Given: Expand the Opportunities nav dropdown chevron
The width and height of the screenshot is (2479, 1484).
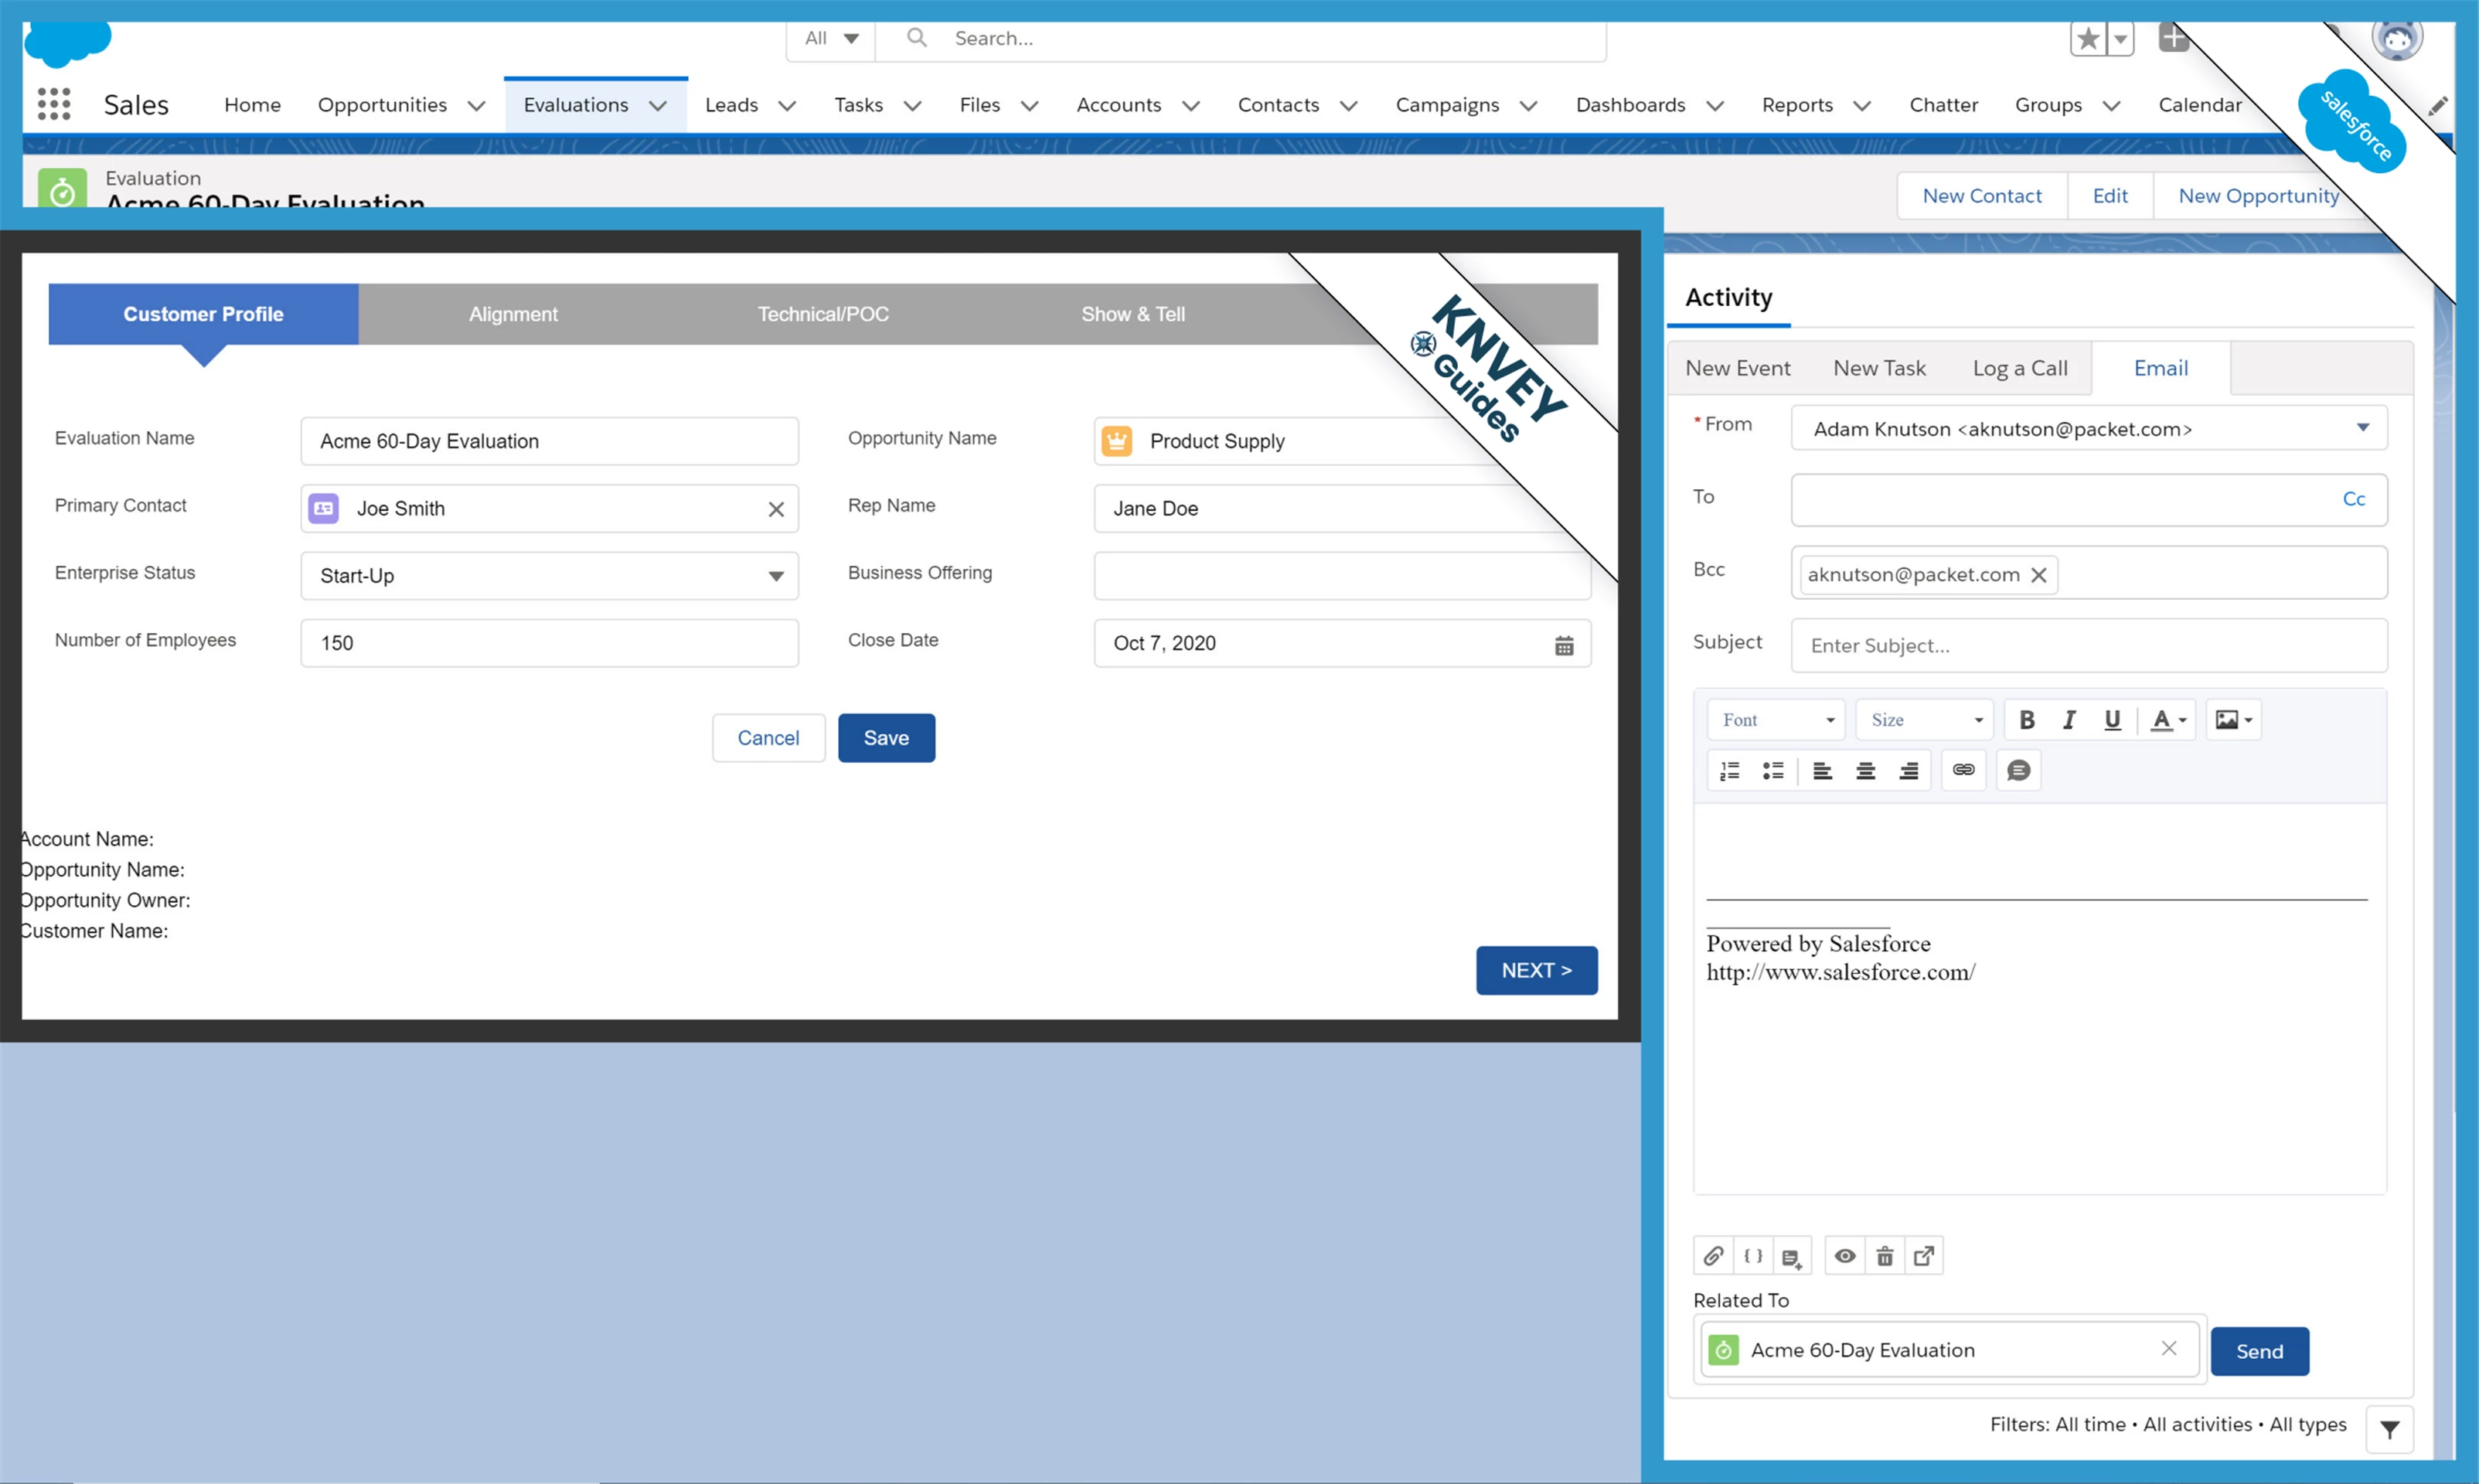Looking at the screenshot, I should point(476,106).
